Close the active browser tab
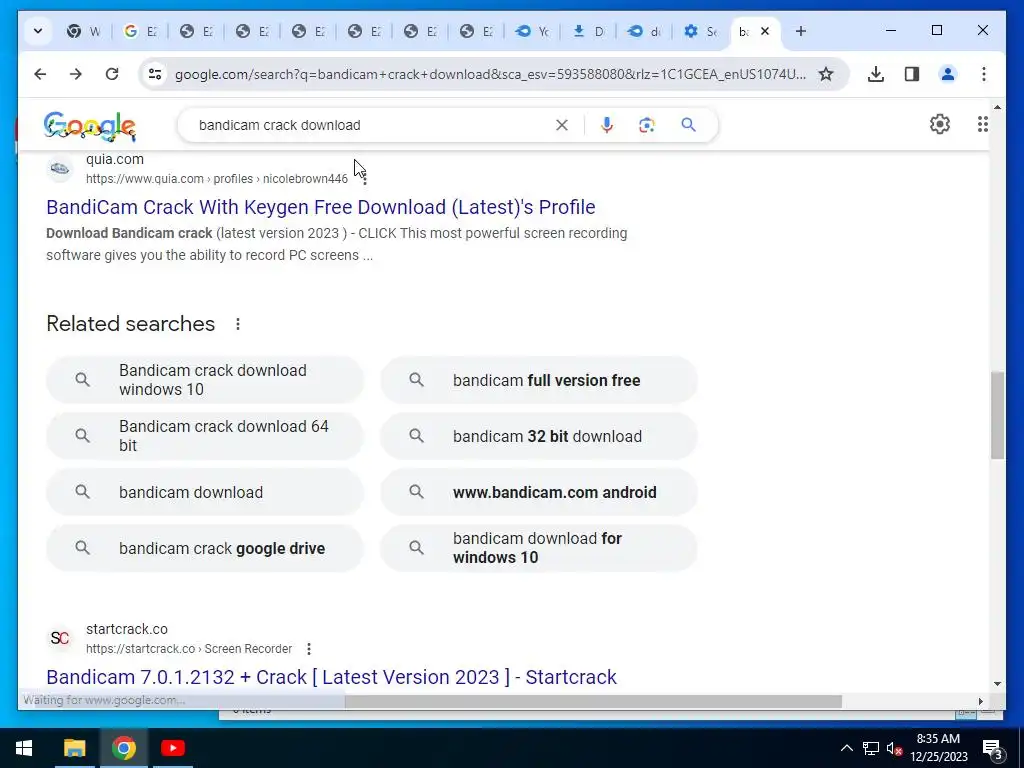This screenshot has height=768, width=1024. [x=765, y=31]
